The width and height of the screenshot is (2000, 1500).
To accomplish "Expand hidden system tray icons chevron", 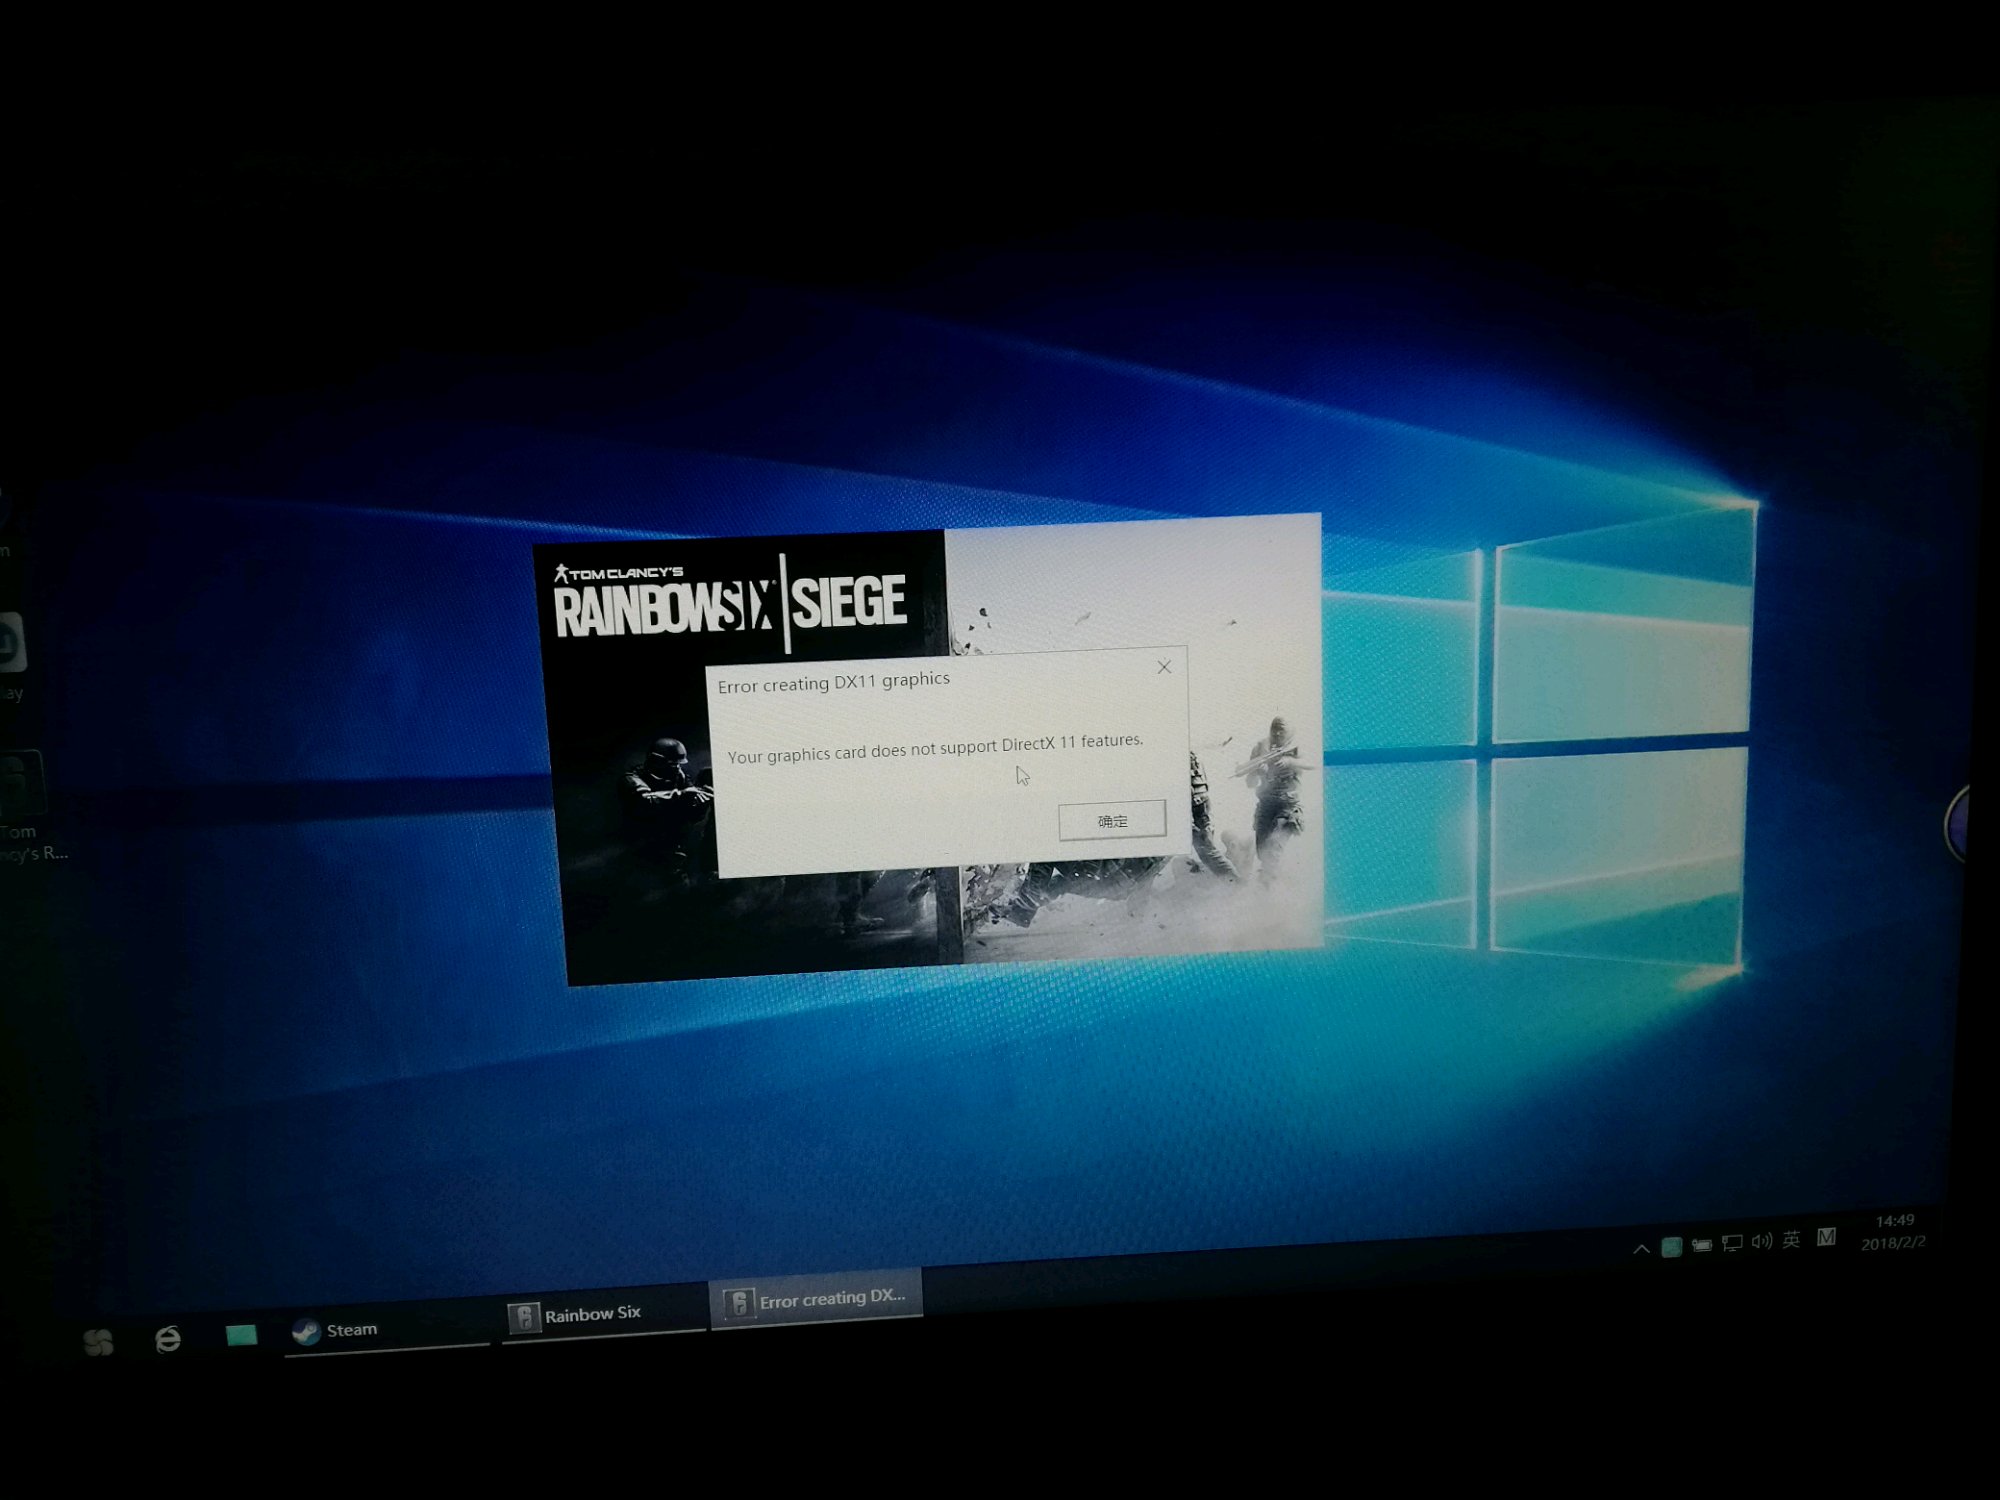I will tap(1641, 1248).
